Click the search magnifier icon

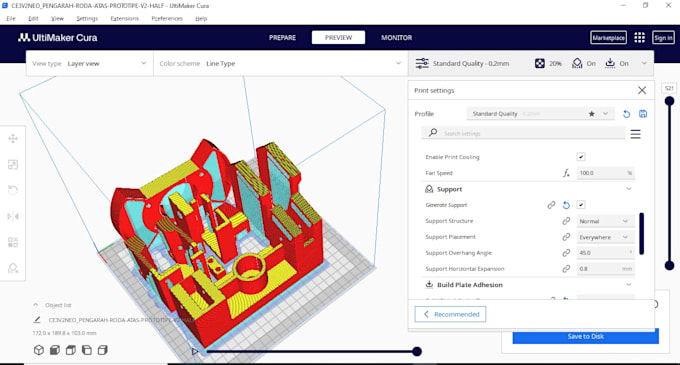(x=432, y=133)
